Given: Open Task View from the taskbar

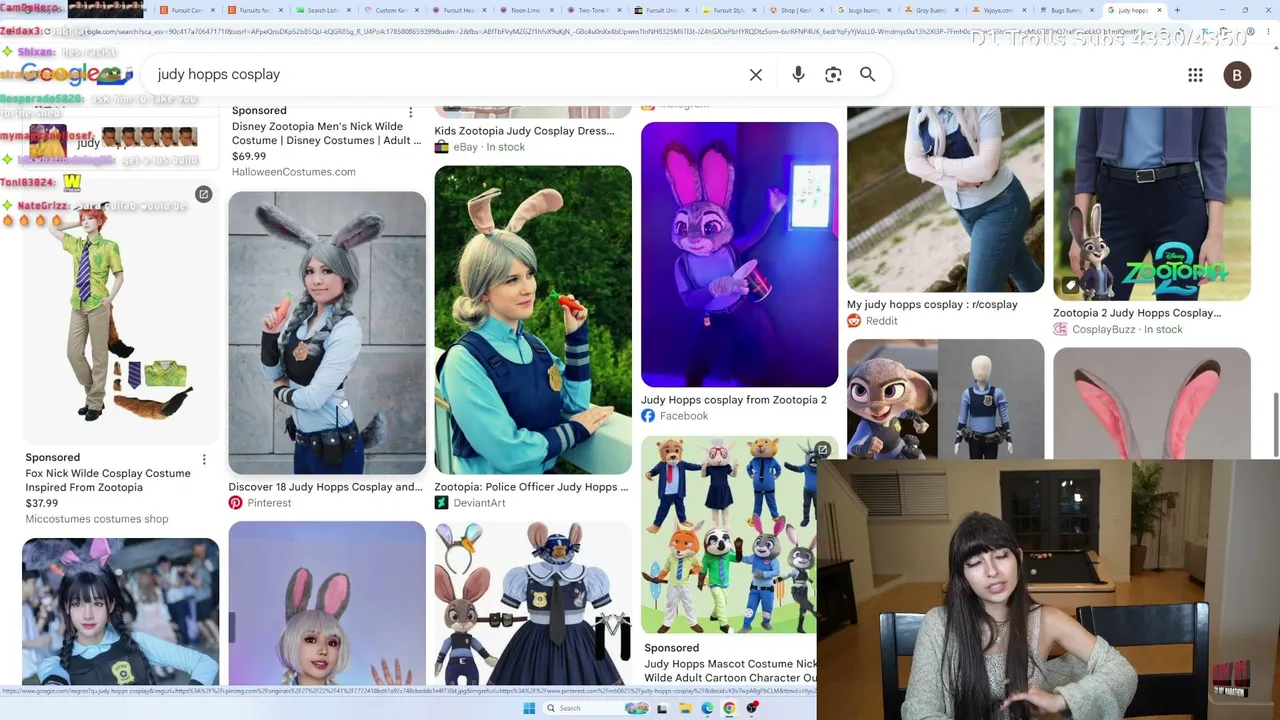Looking at the screenshot, I should (662, 708).
